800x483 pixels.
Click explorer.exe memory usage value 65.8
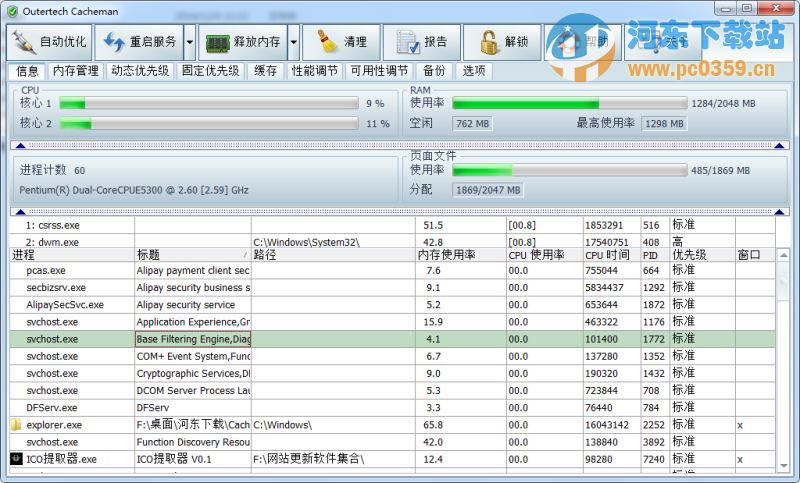pos(433,425)
